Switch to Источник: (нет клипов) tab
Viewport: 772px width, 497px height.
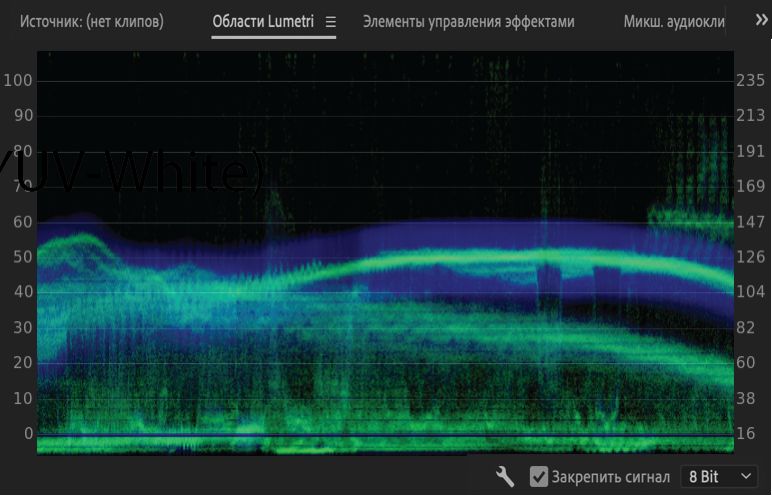pos(92,22)
